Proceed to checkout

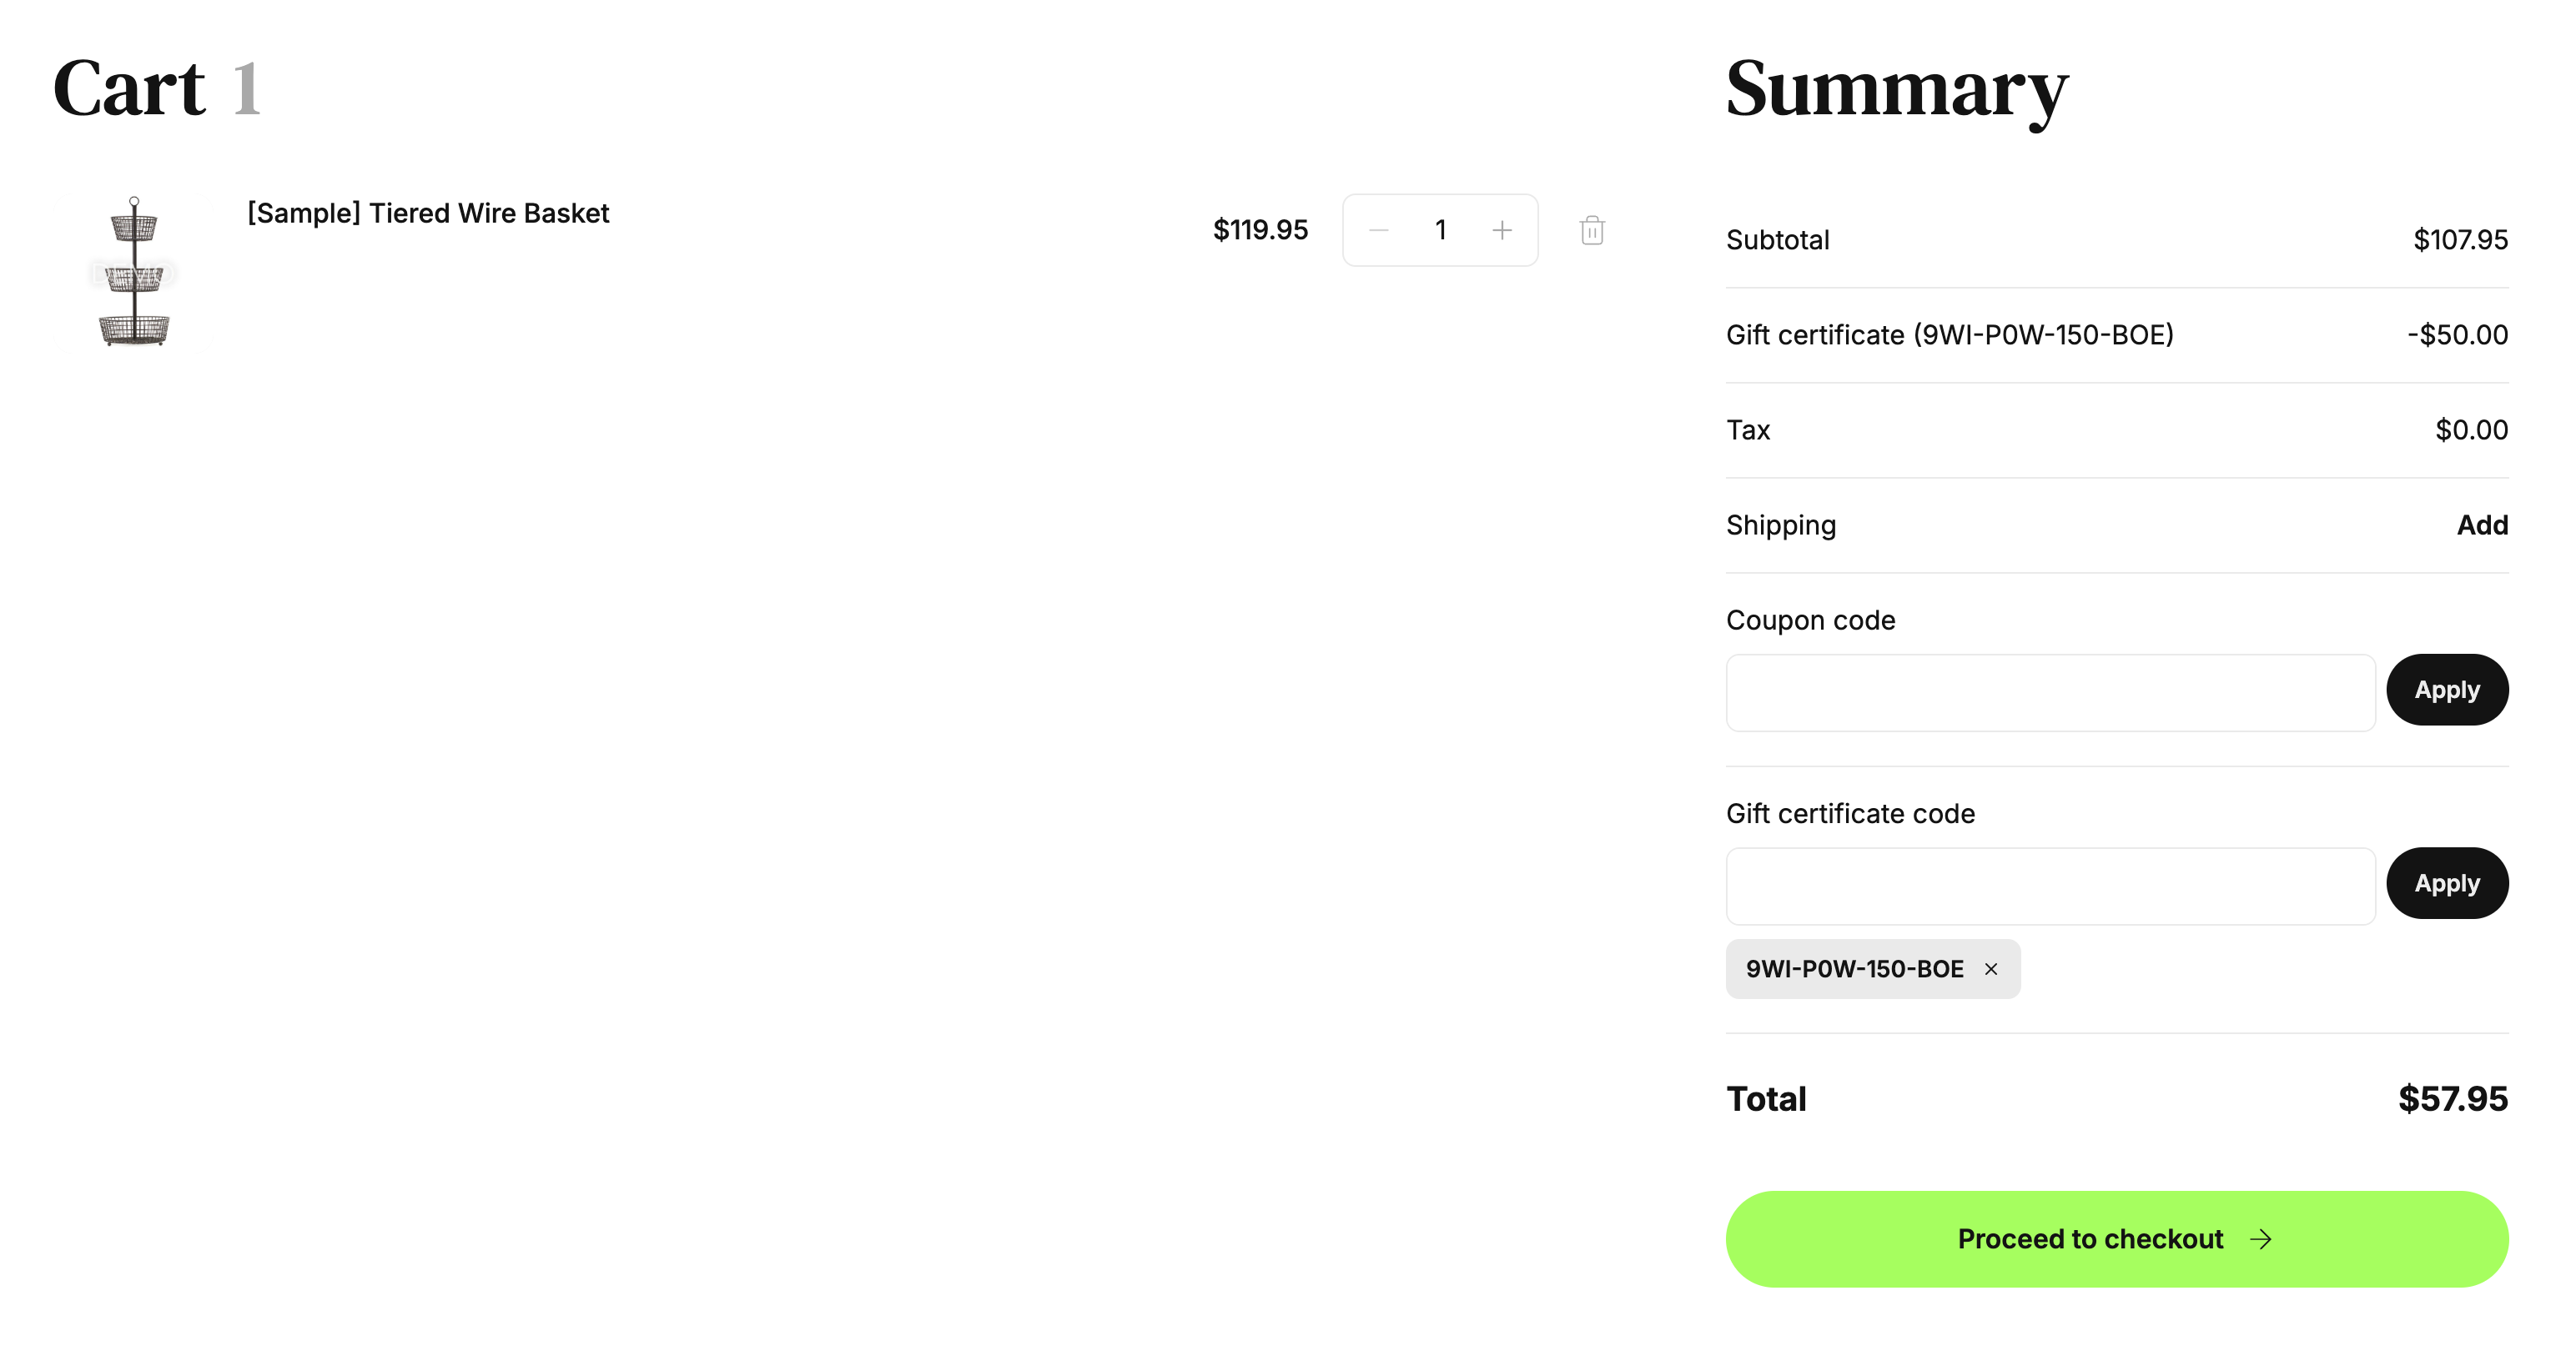[x=2116, y=1239]
